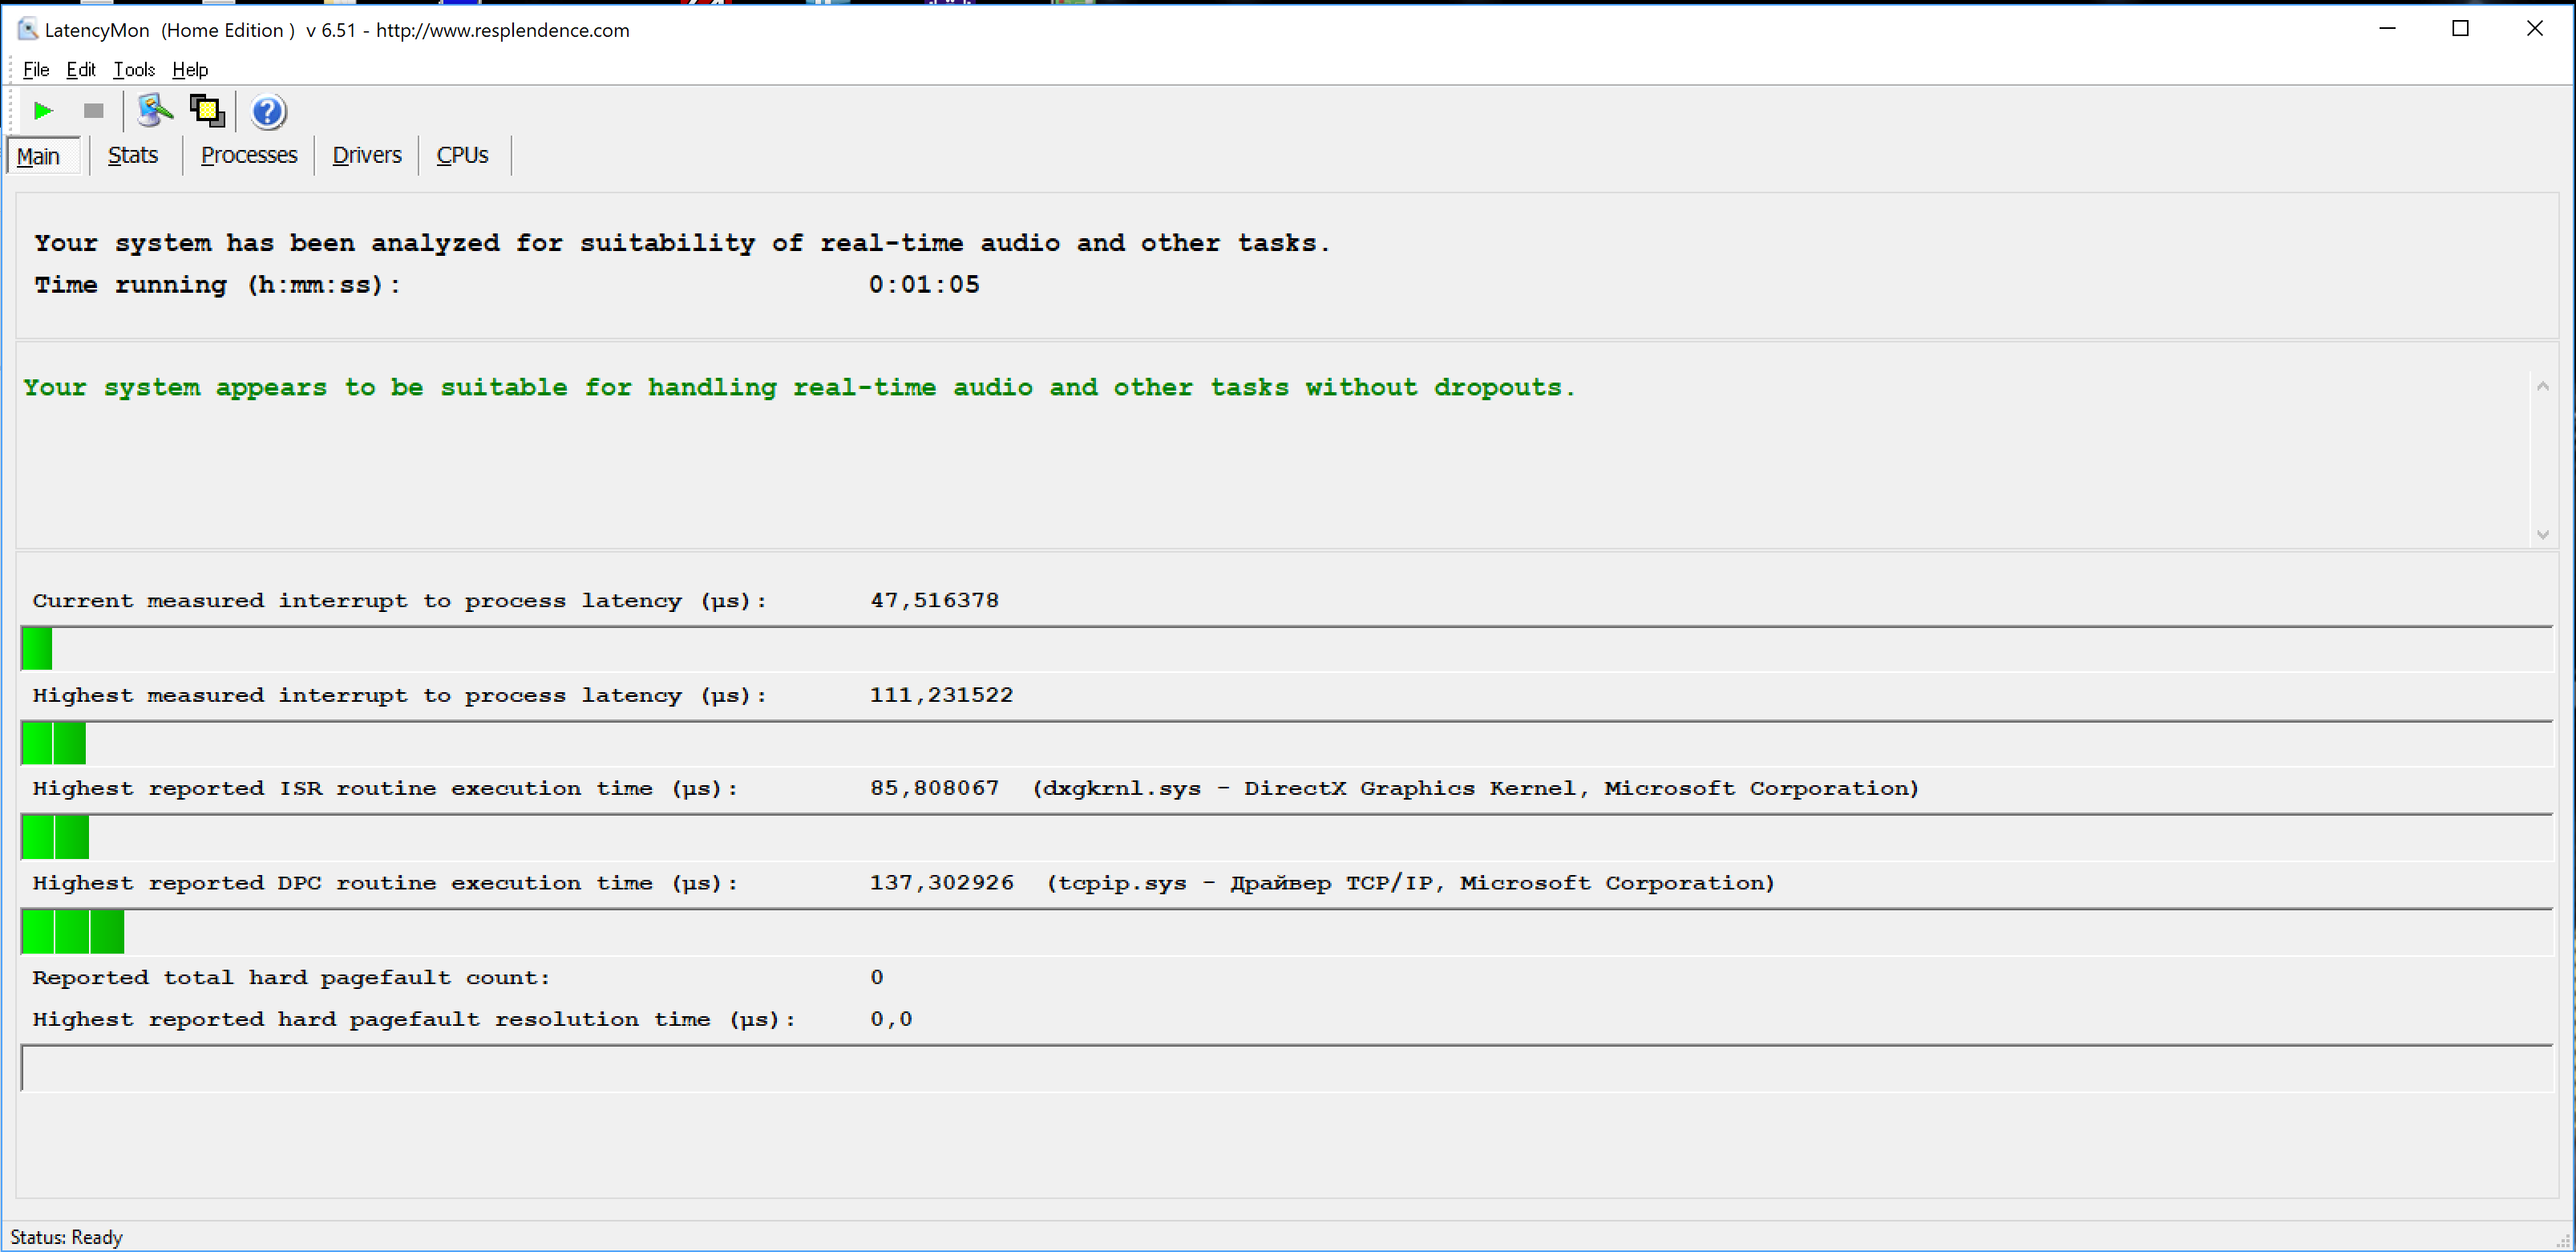Open the Help menu
This screenshot has width=2576, height=1252.
[x=190, y=69]
